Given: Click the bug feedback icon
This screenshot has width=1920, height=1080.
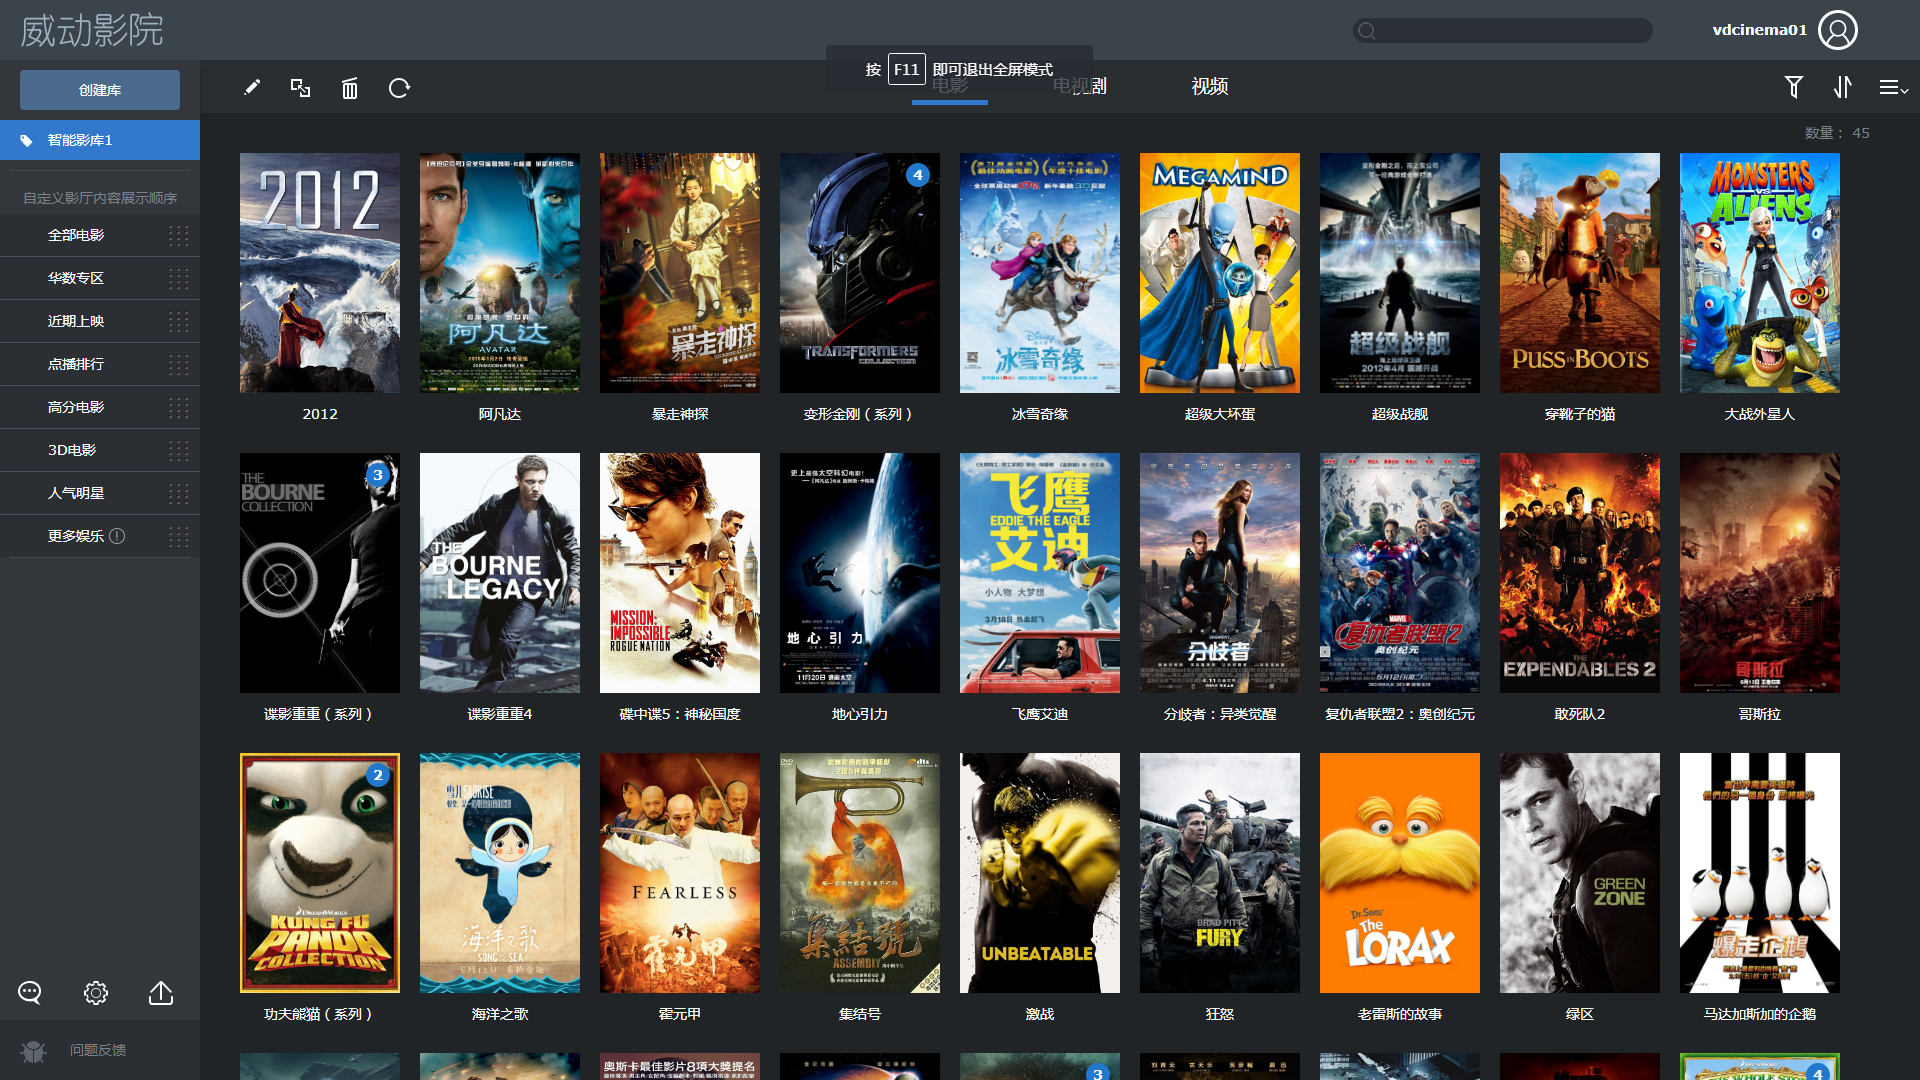Looking at the screenshot, I should 33,1051.
